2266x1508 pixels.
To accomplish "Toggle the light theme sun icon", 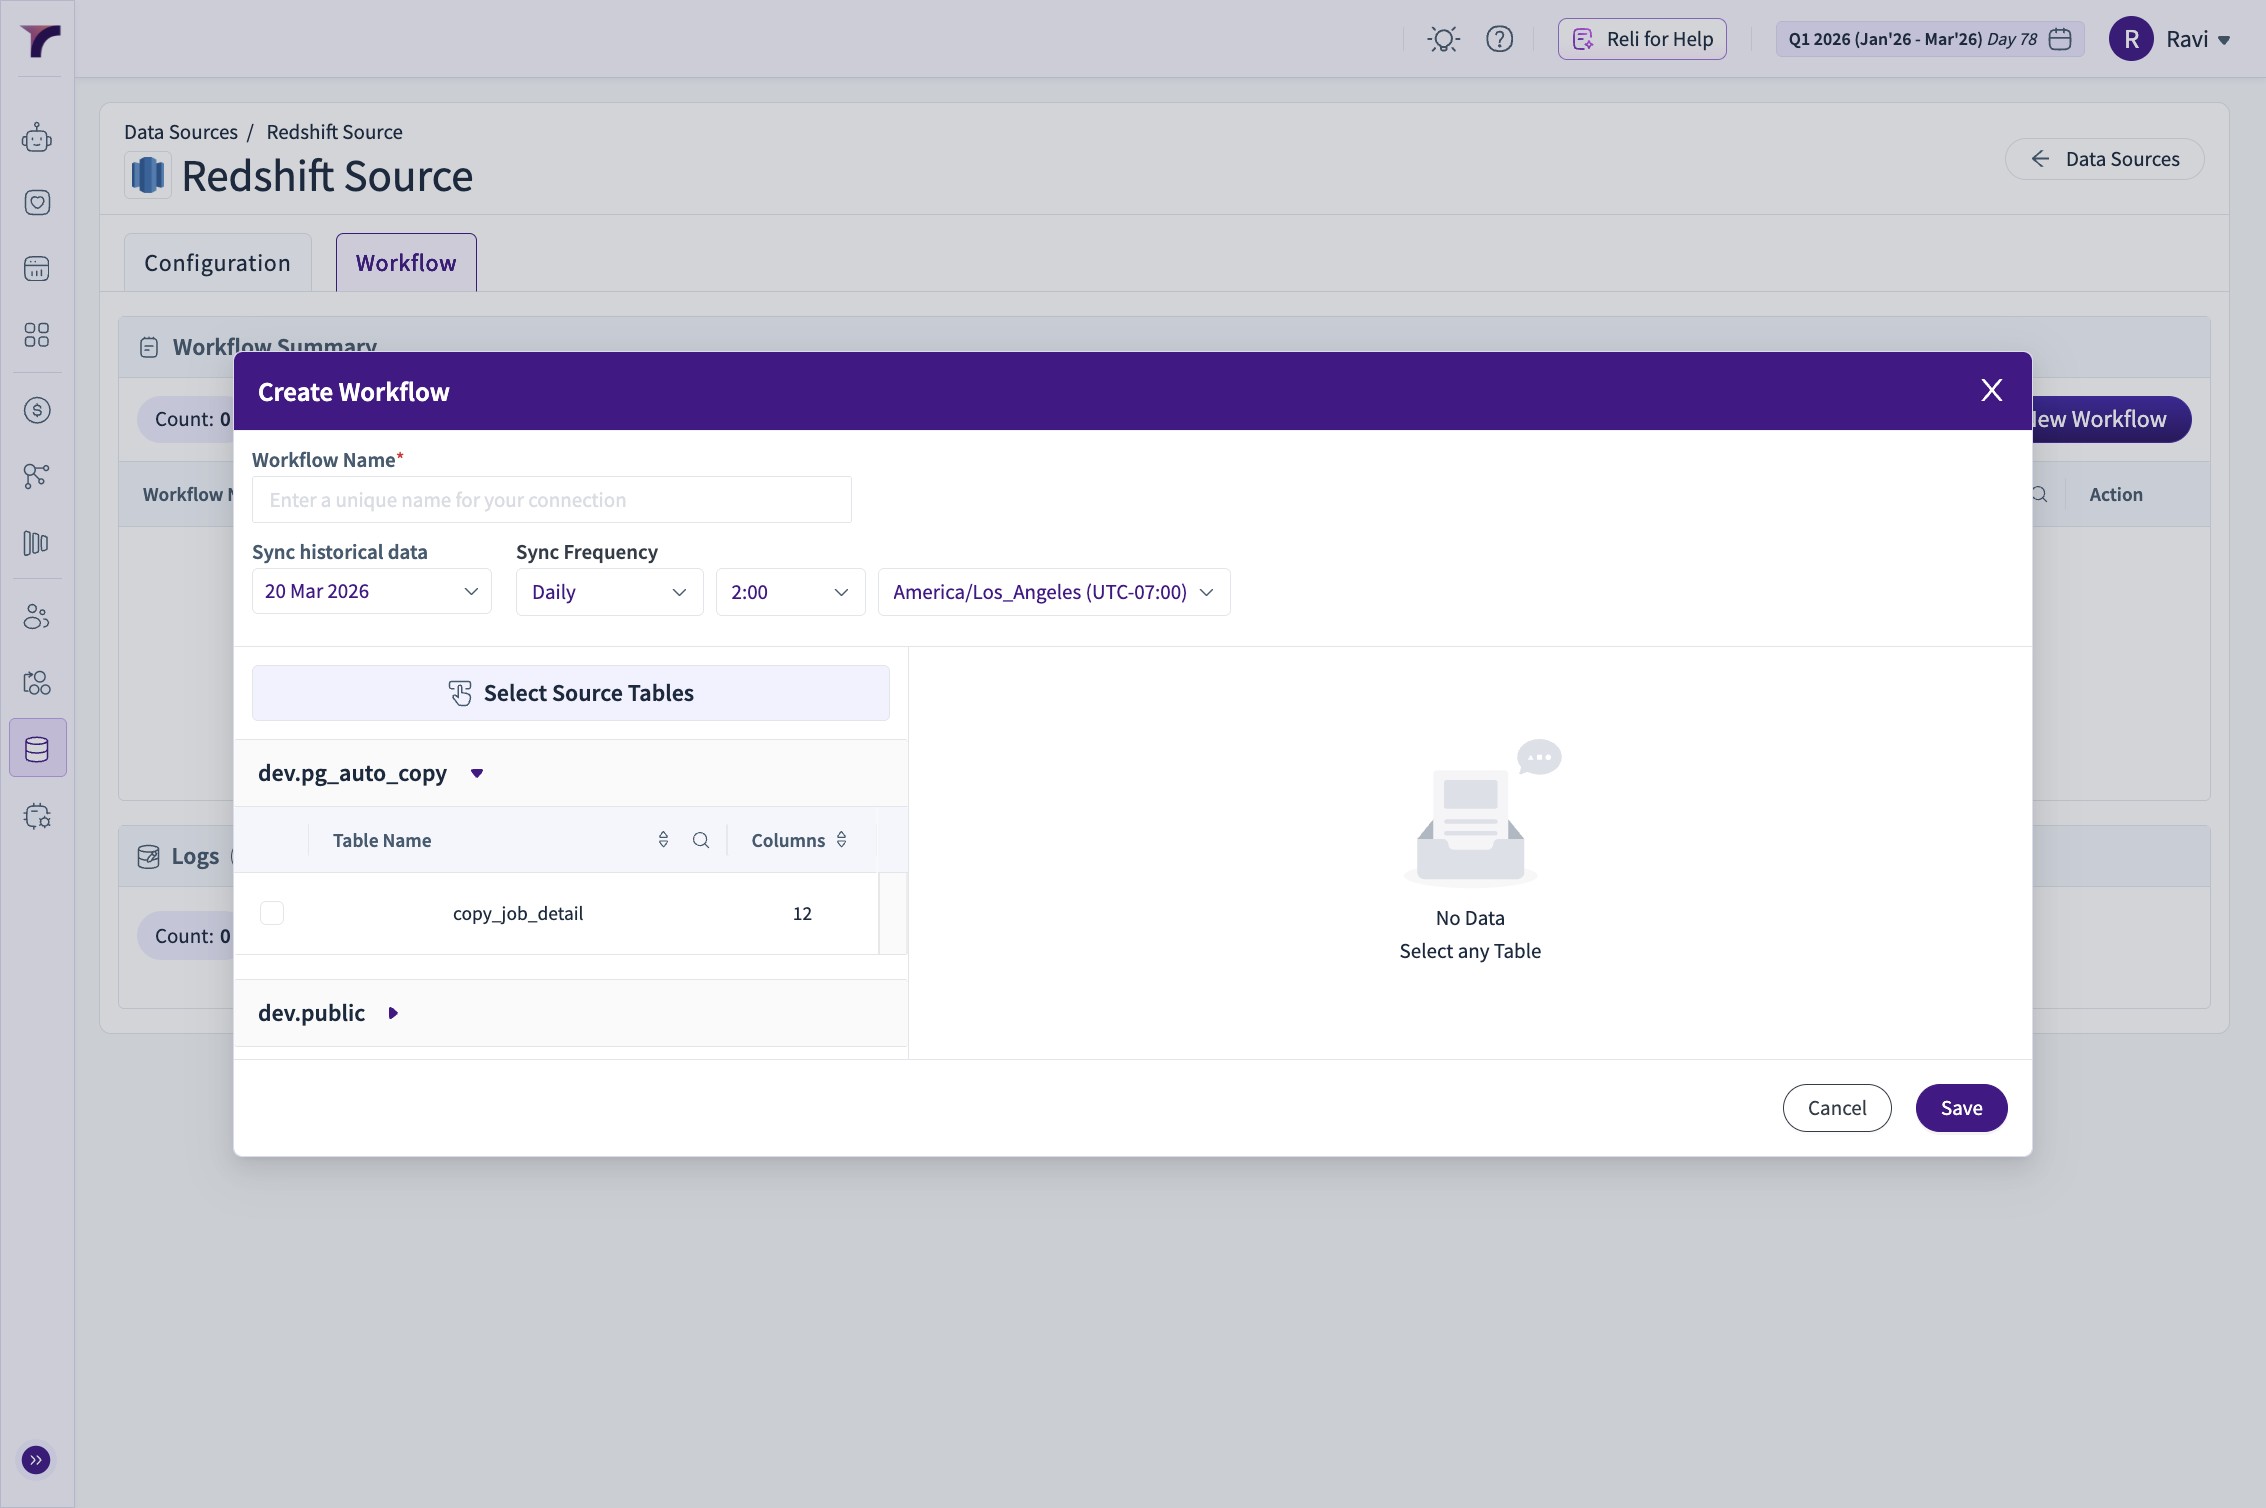I will tap(1443, 39).
